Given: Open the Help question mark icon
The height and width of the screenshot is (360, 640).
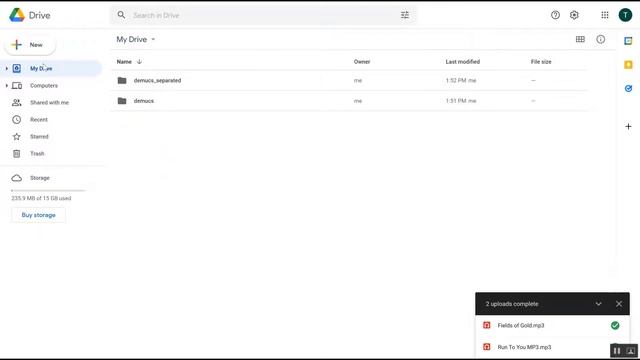Looking at the screenshot, I should point(555,15).
